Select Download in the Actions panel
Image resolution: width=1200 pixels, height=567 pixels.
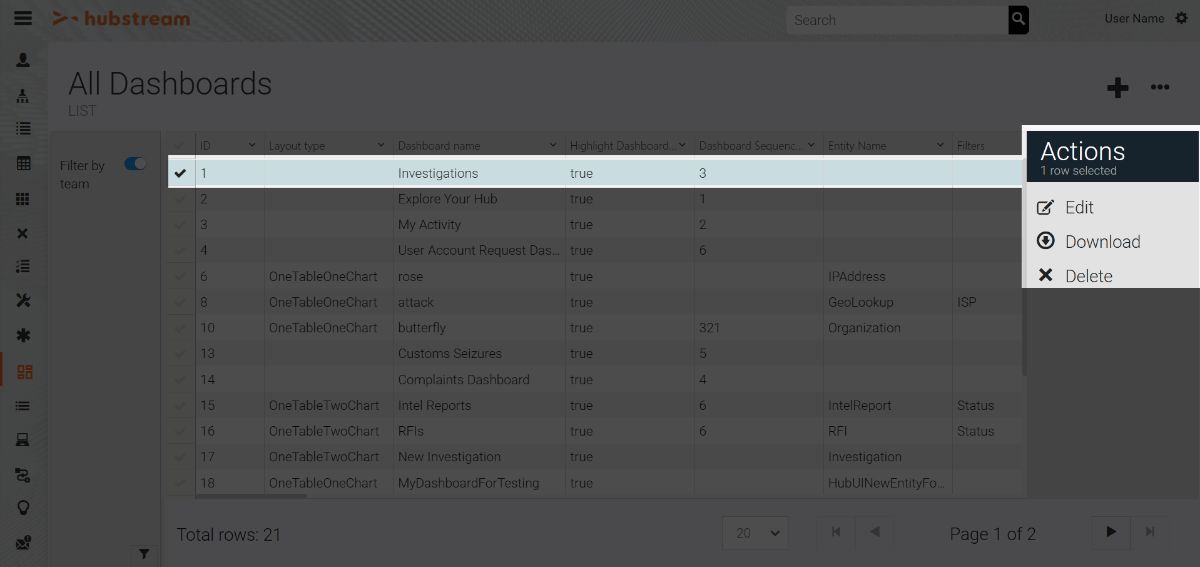click(x=1101, y=242)
